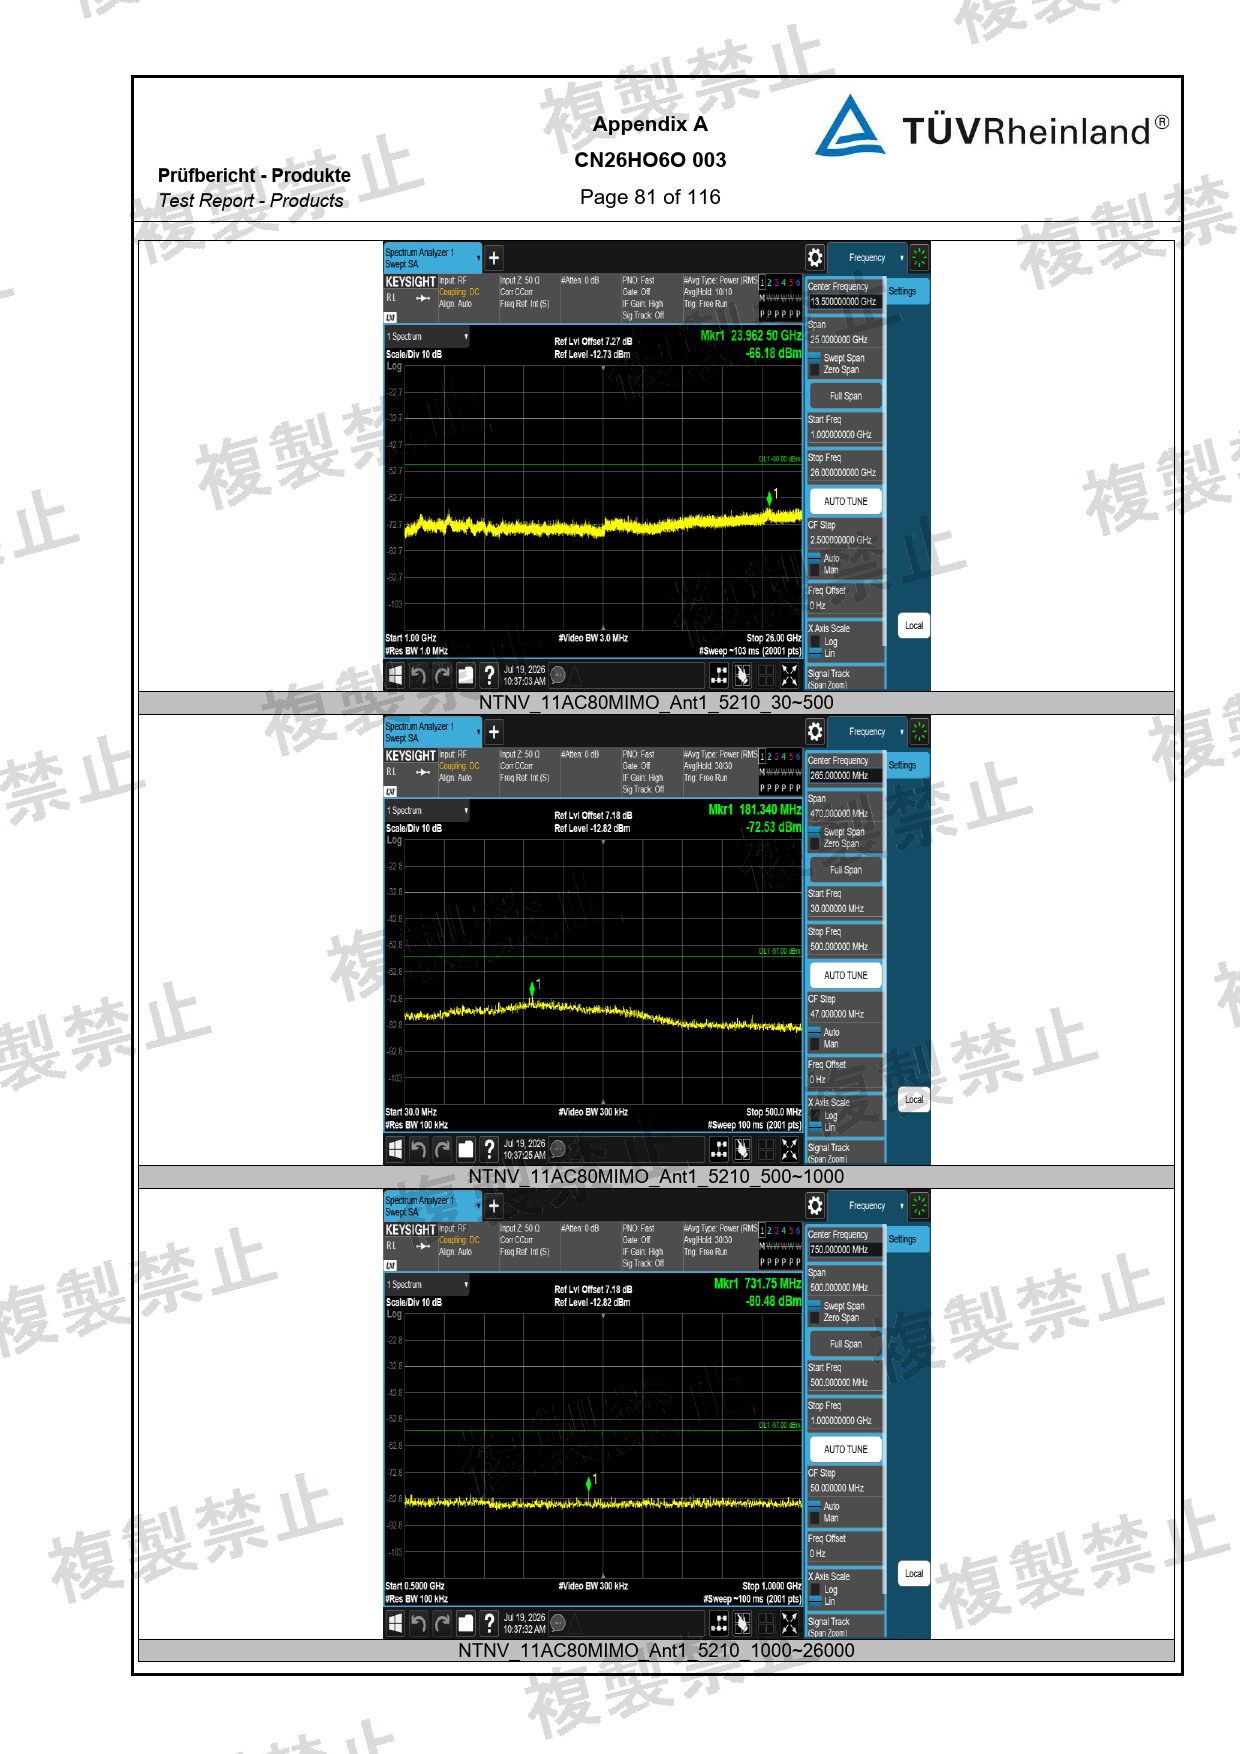
Task: Click green sweep indicator icon in 1–26 GHz analyzer
Action: click(x=919, y=258)
